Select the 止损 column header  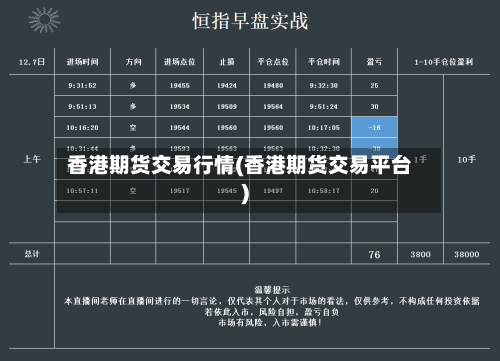pyautogui.click(x=227, y=62)
